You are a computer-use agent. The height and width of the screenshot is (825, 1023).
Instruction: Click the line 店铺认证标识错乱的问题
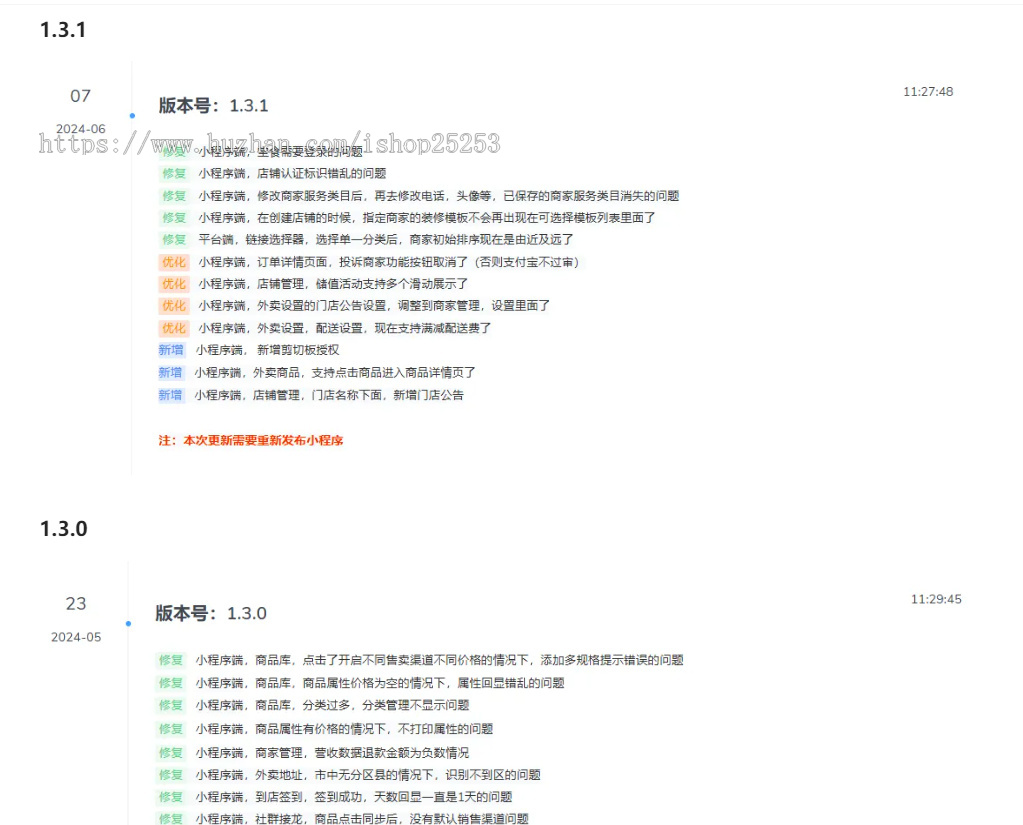292,173
